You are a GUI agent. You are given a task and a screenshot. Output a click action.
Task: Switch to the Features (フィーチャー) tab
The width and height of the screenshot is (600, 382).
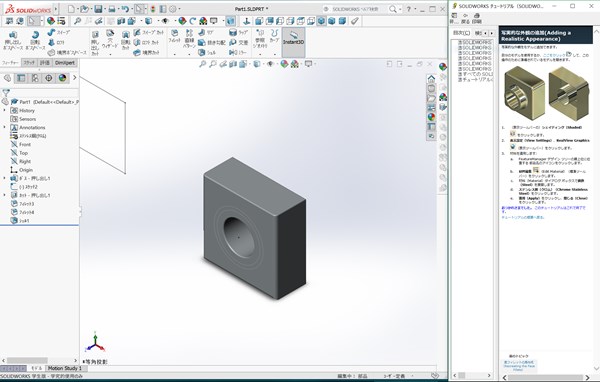point(10,62)
